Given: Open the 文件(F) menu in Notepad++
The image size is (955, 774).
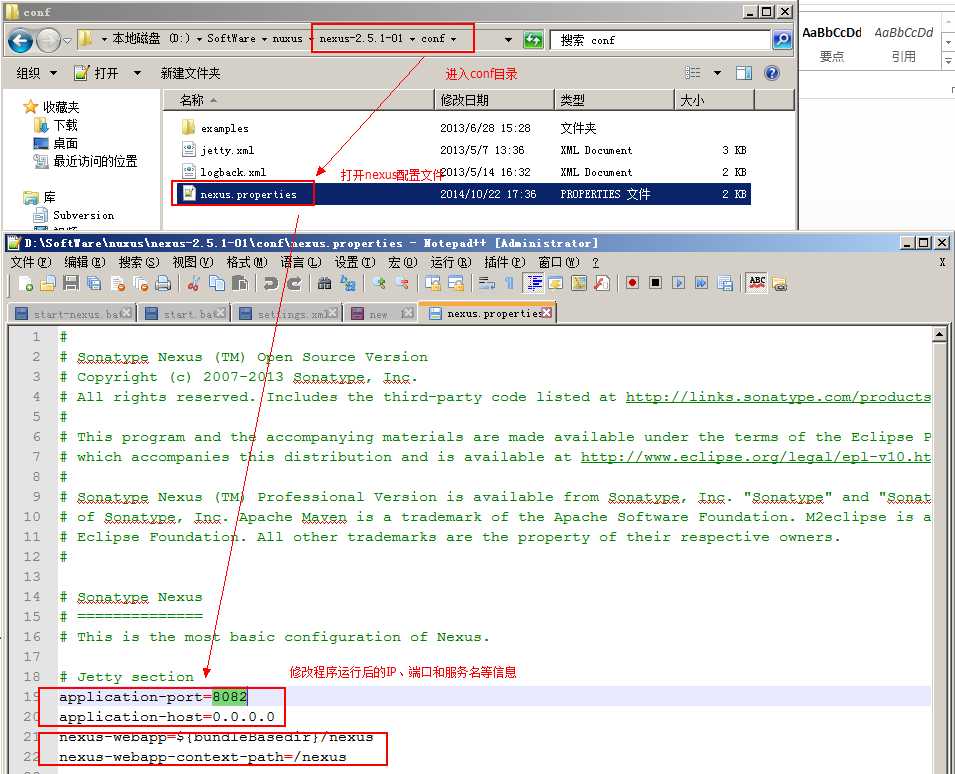Looking at the screenshot, I should click(30, 262).
